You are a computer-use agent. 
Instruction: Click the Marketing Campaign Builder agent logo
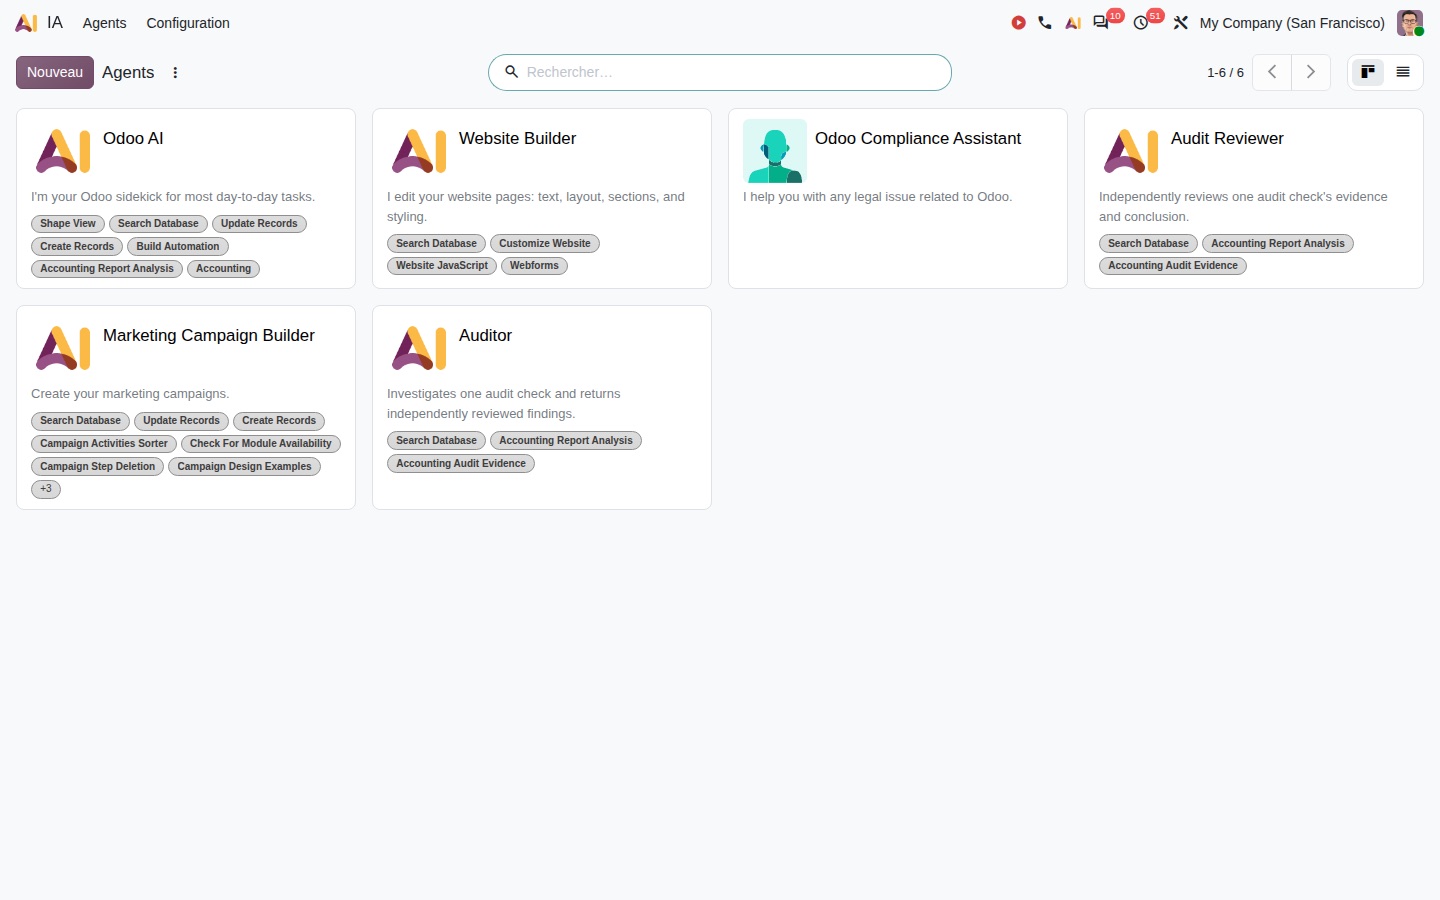63,348
